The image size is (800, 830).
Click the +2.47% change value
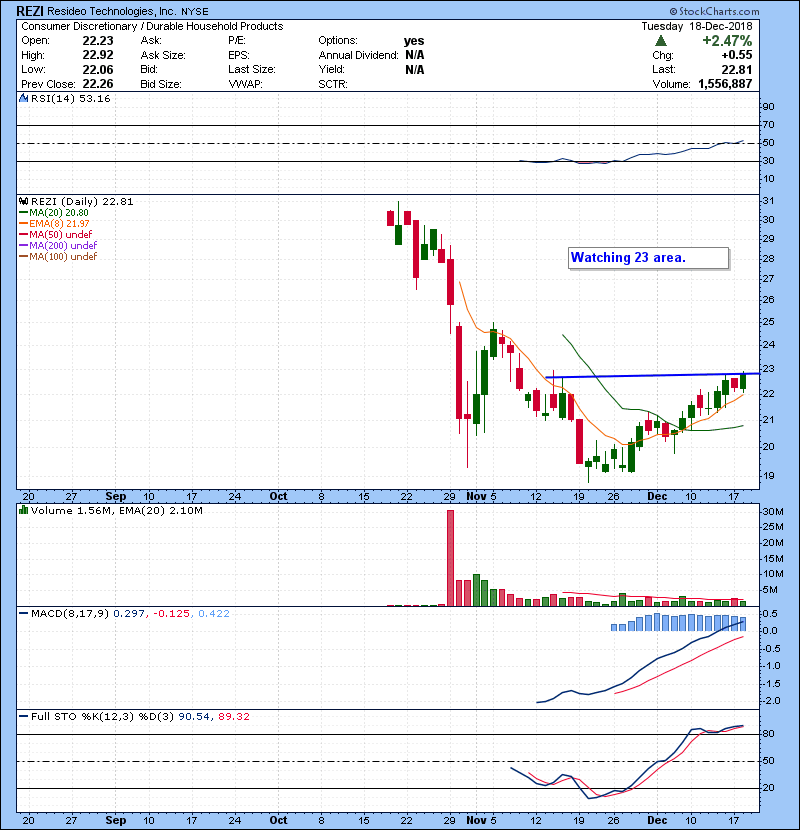(x=727, y=41)
